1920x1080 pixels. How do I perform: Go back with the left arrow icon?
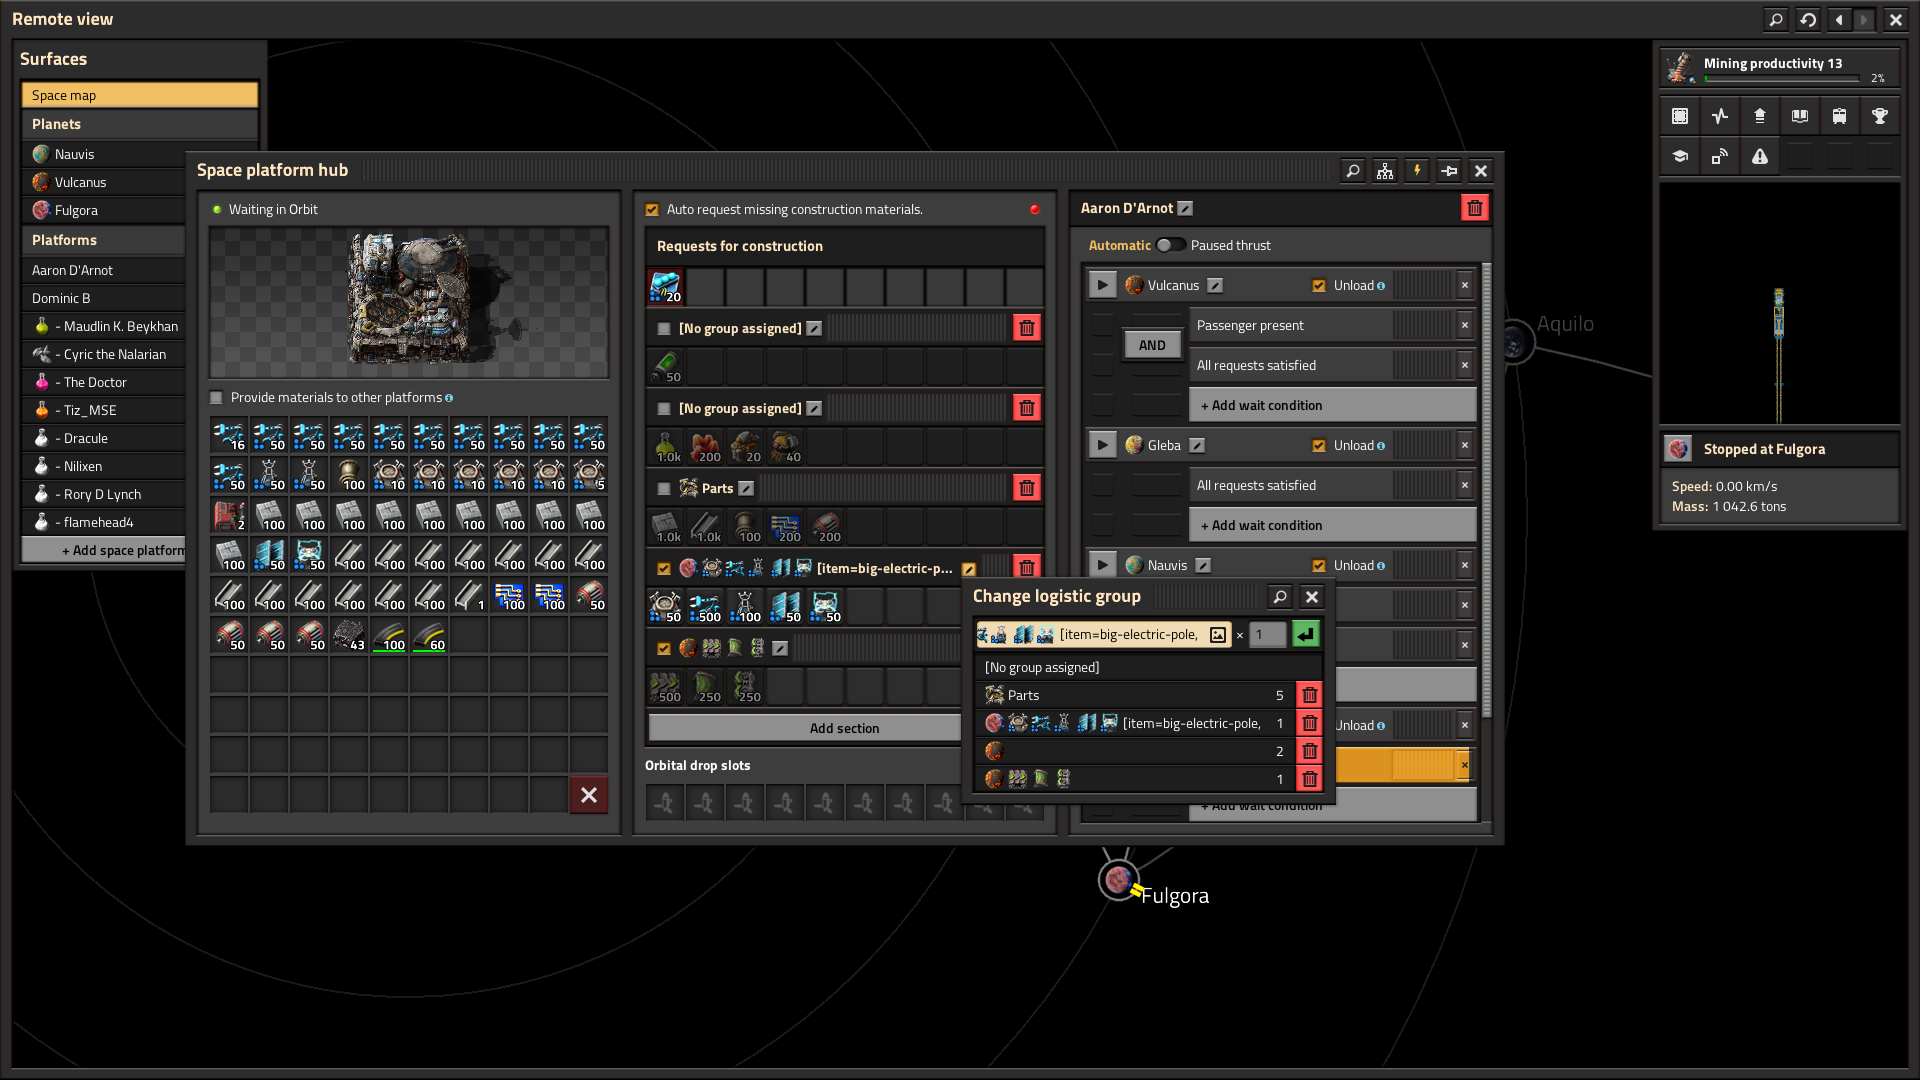tap(1839, 19)
